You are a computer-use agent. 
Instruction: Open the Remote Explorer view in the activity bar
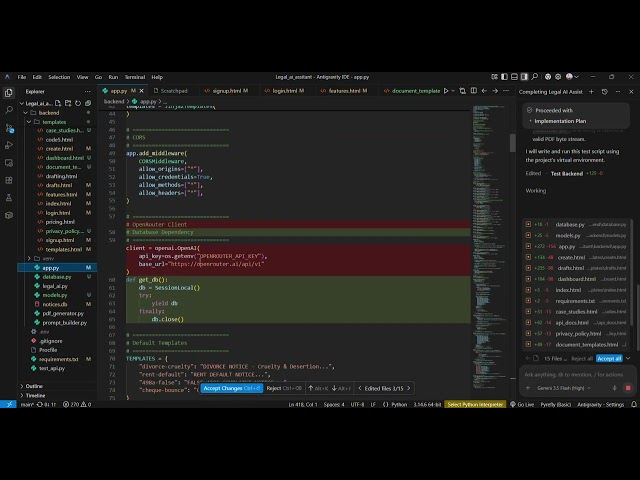(9, 163)
